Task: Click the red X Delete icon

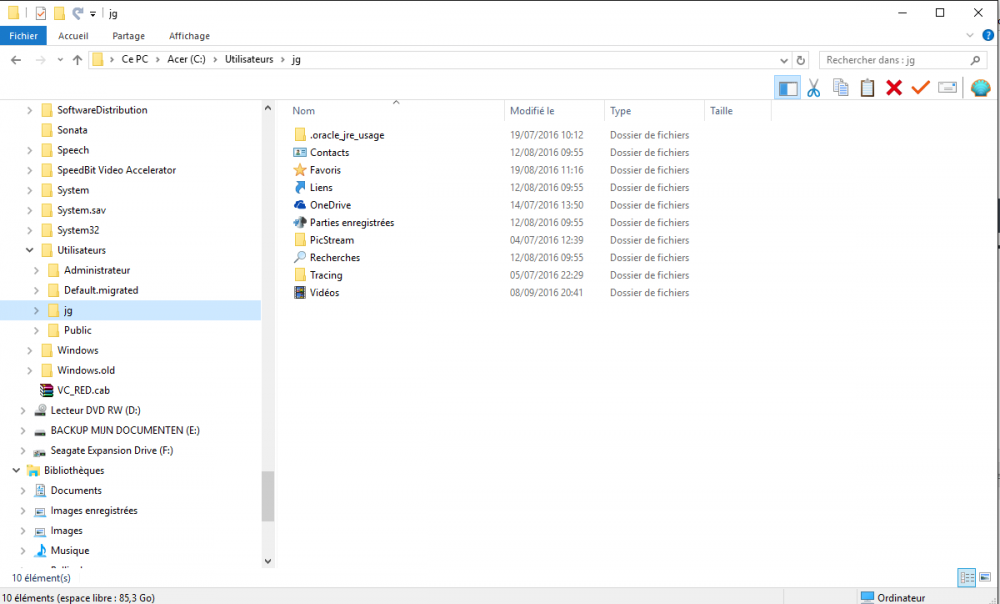Action: coord(894,88)
